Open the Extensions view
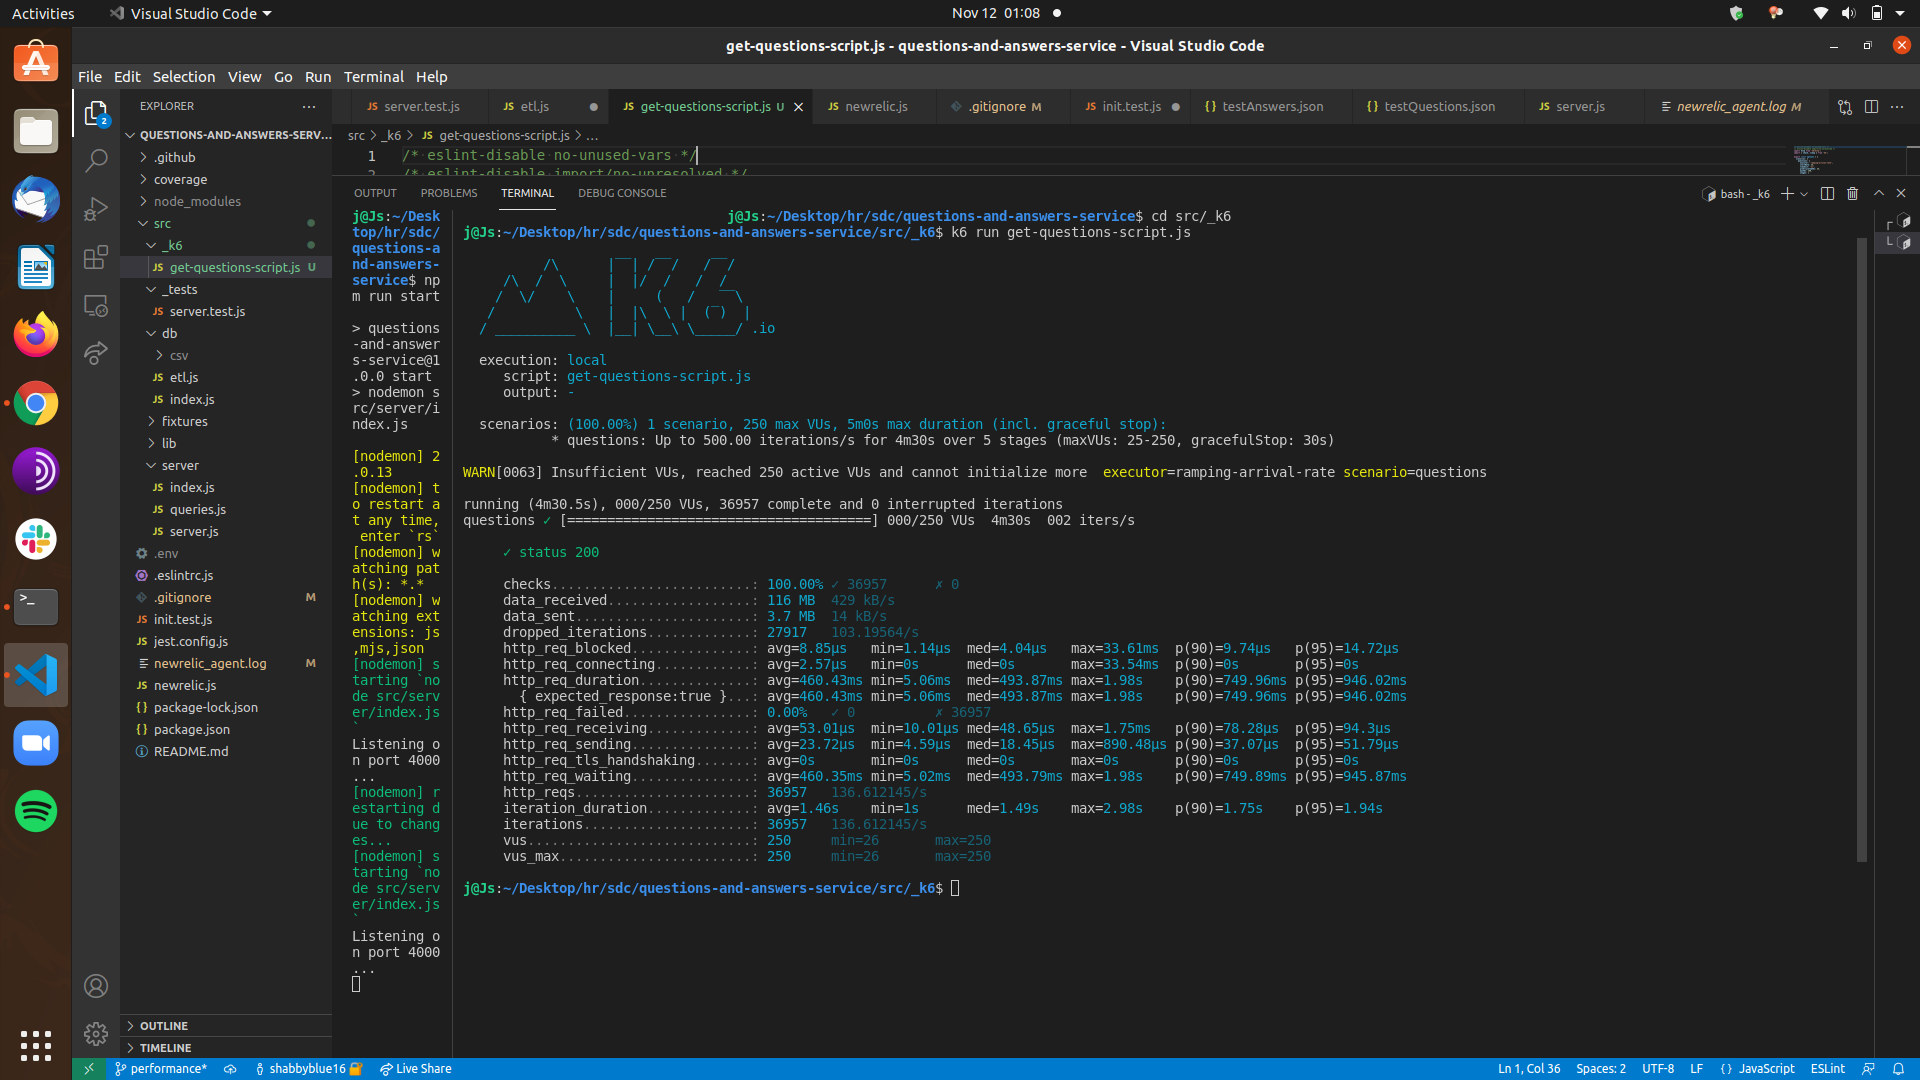Viewport: 1920px width, 1080px height. click(x=96, y=257)
